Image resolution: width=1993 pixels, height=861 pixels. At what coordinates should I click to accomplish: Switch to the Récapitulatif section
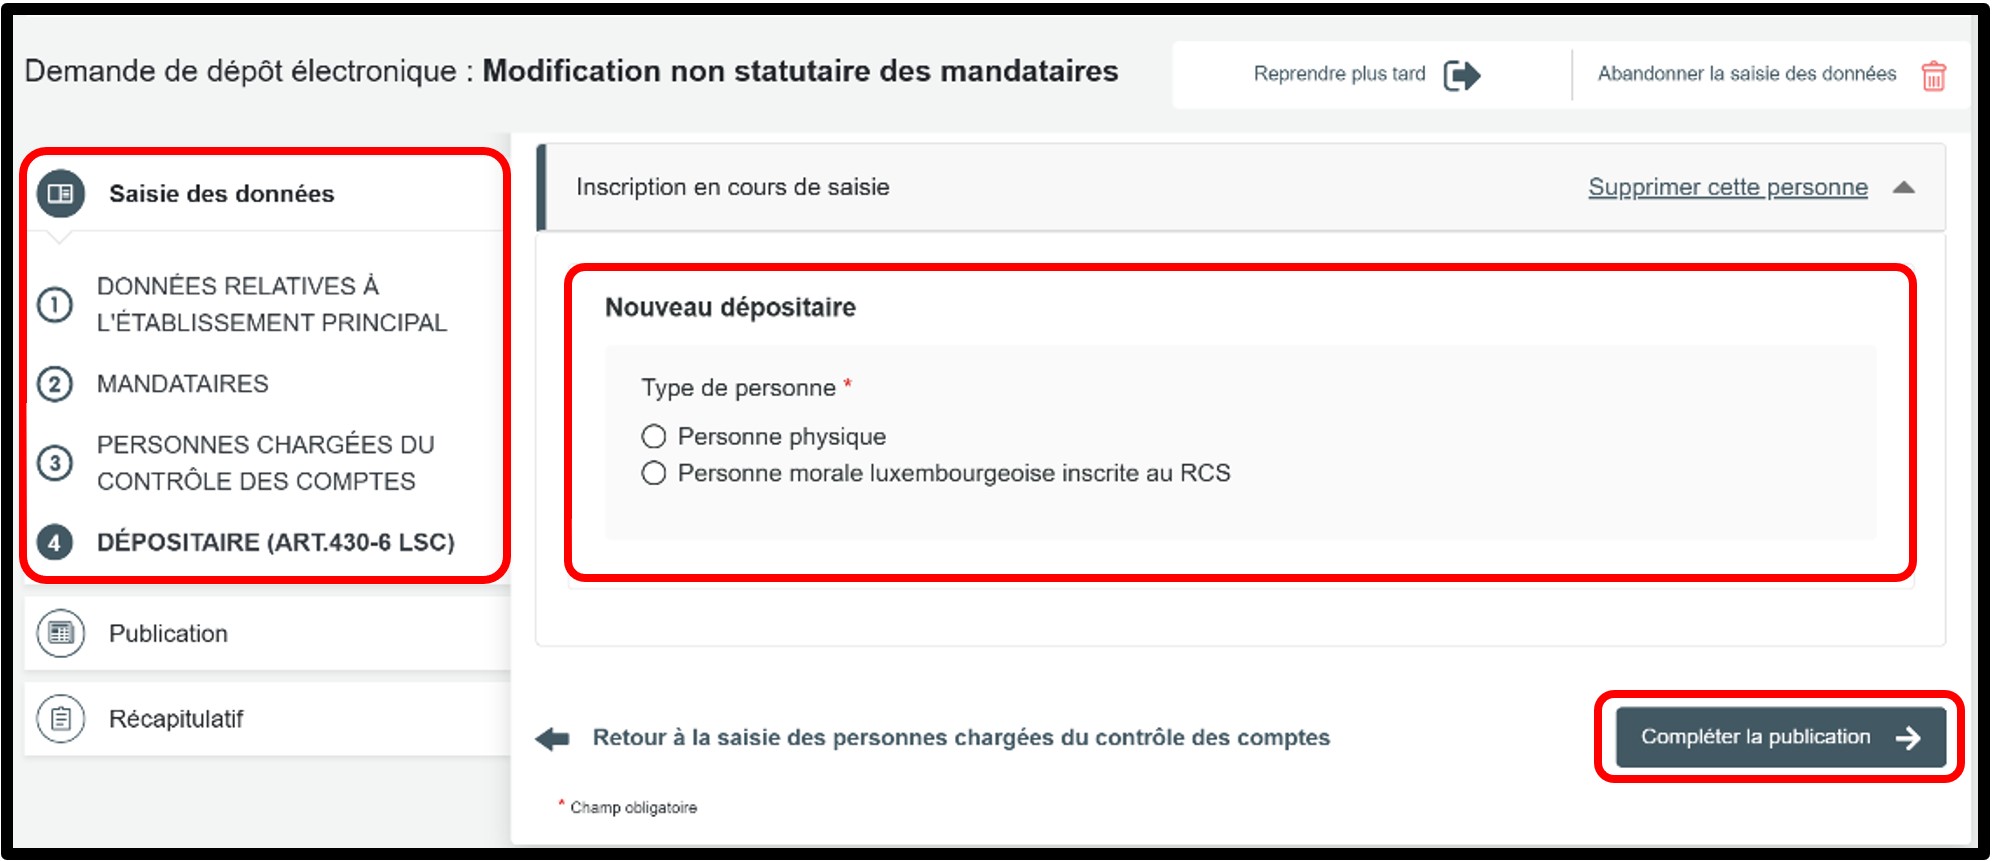point(176,719)
